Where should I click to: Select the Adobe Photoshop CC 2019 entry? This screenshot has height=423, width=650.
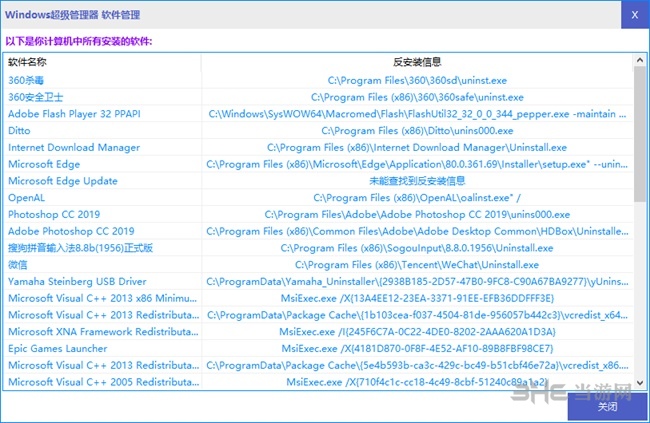point(71,231)
